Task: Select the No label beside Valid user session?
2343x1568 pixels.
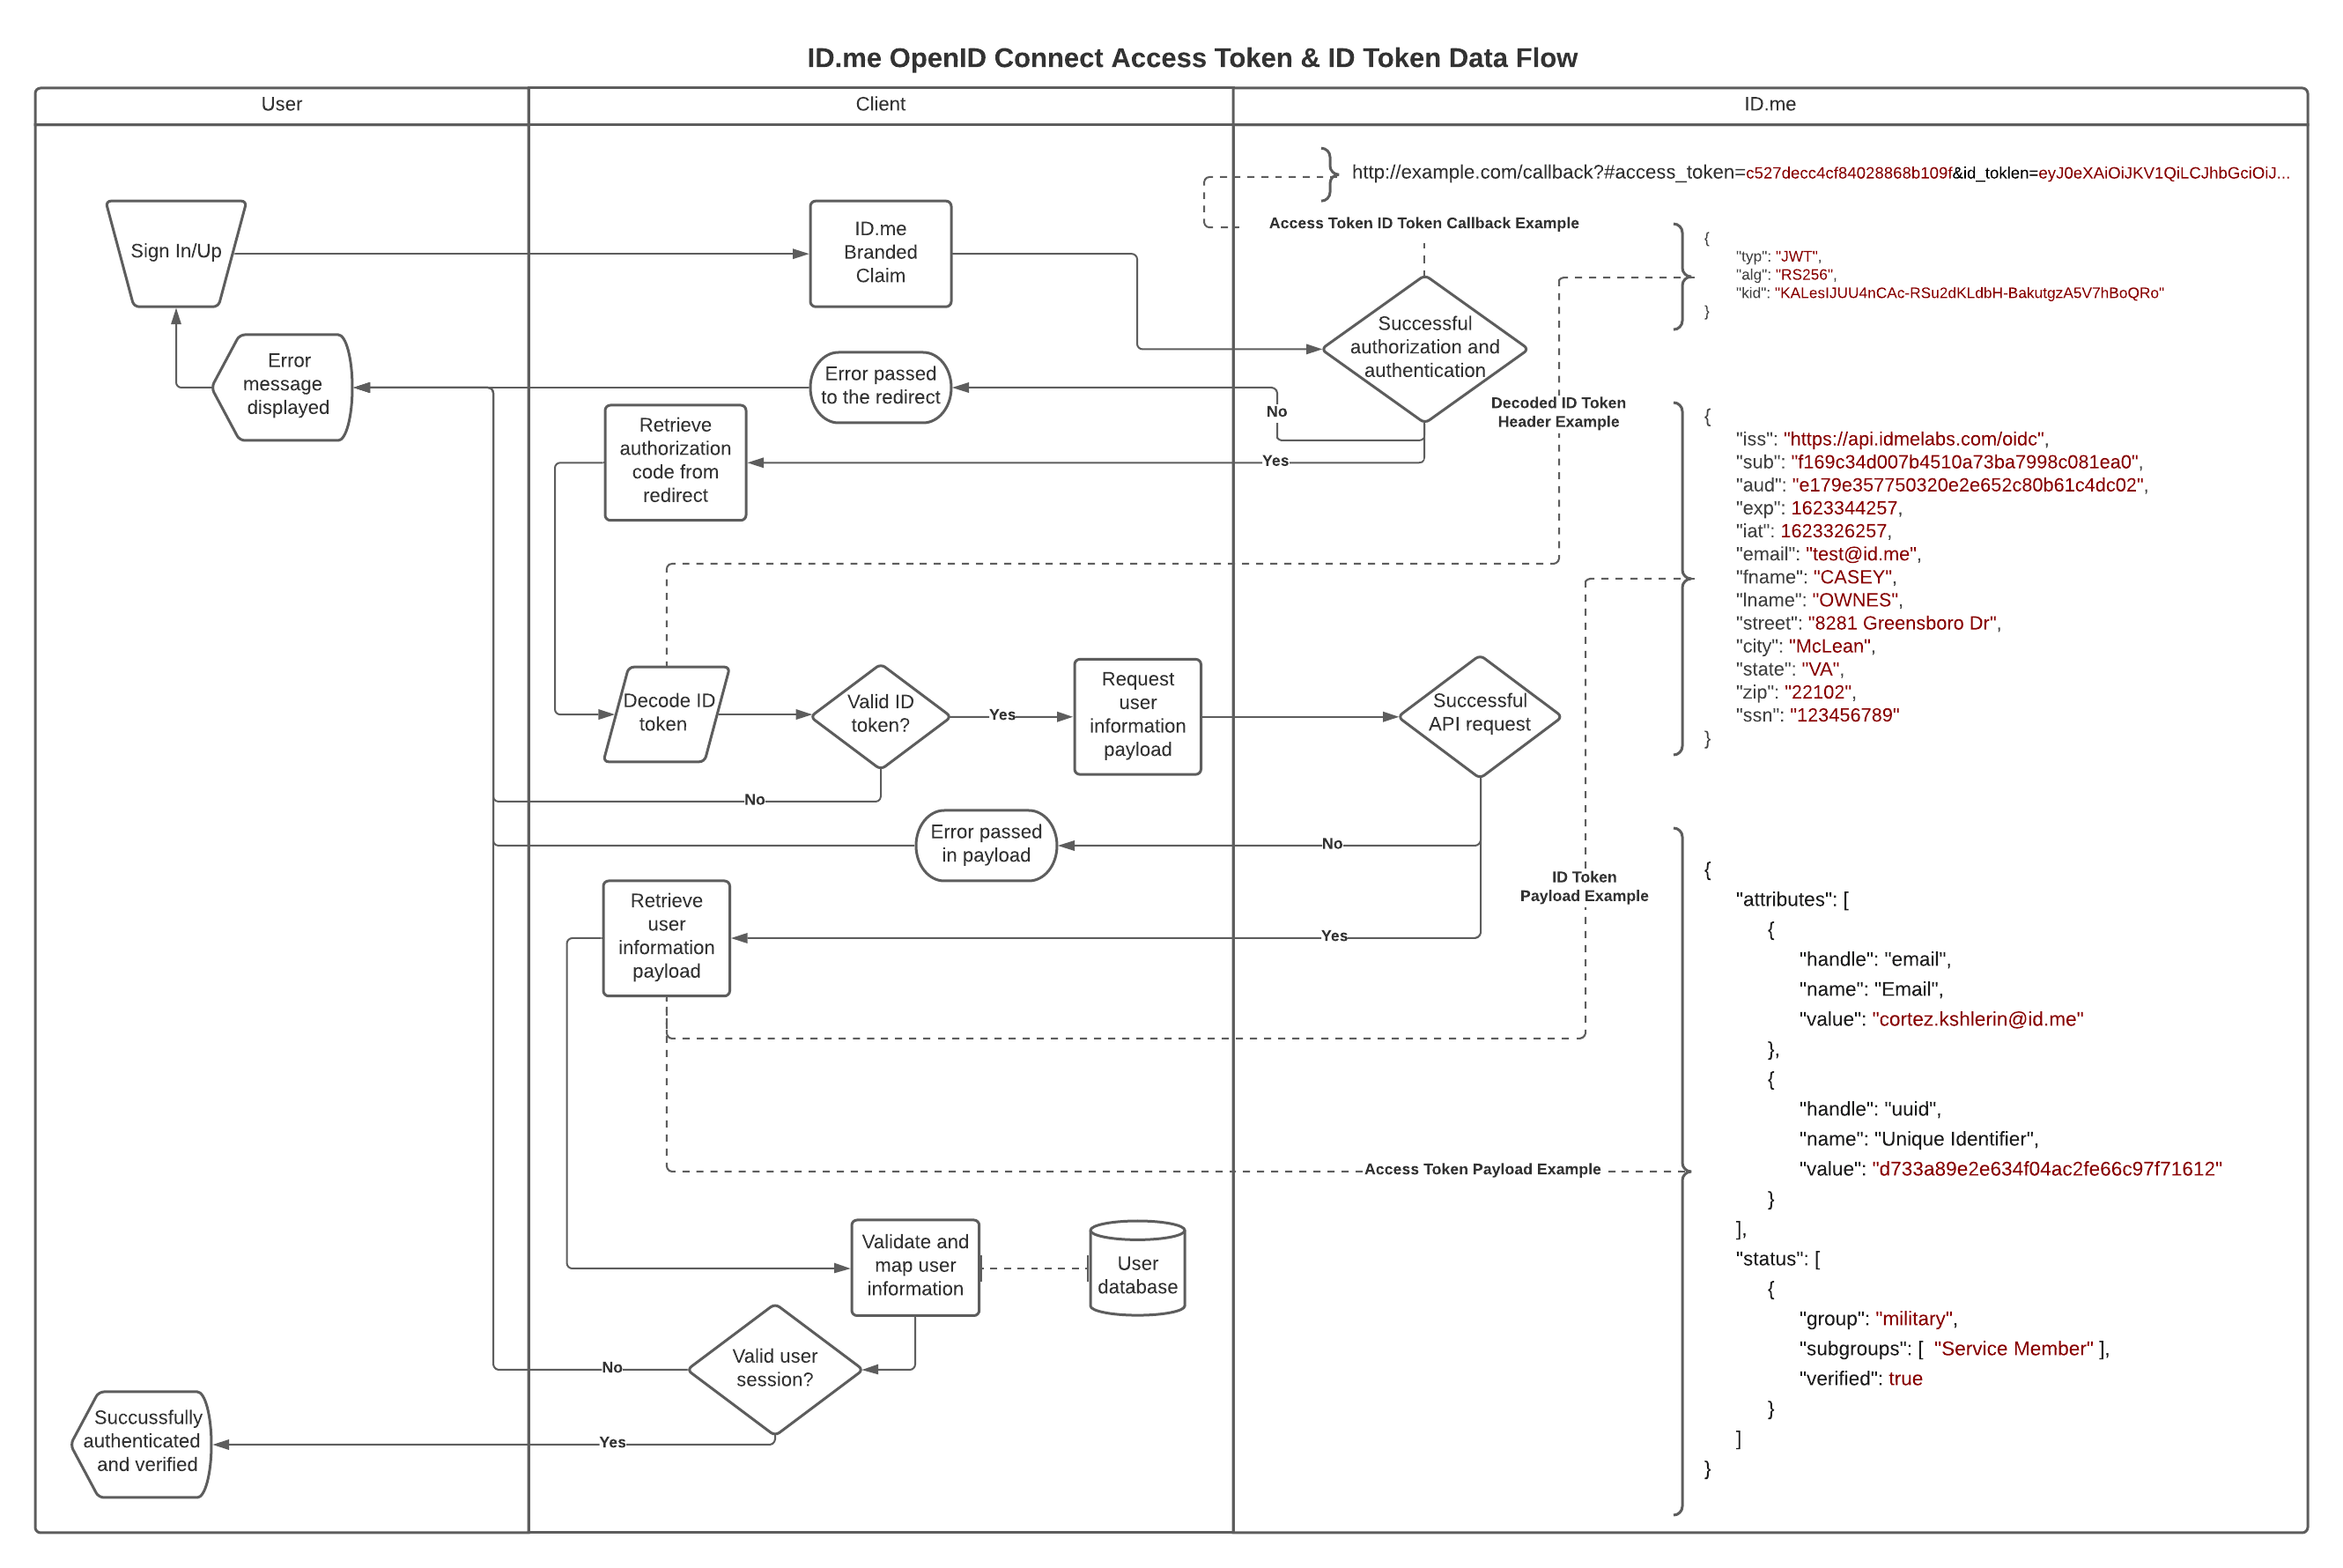Action: (612, 1368)
